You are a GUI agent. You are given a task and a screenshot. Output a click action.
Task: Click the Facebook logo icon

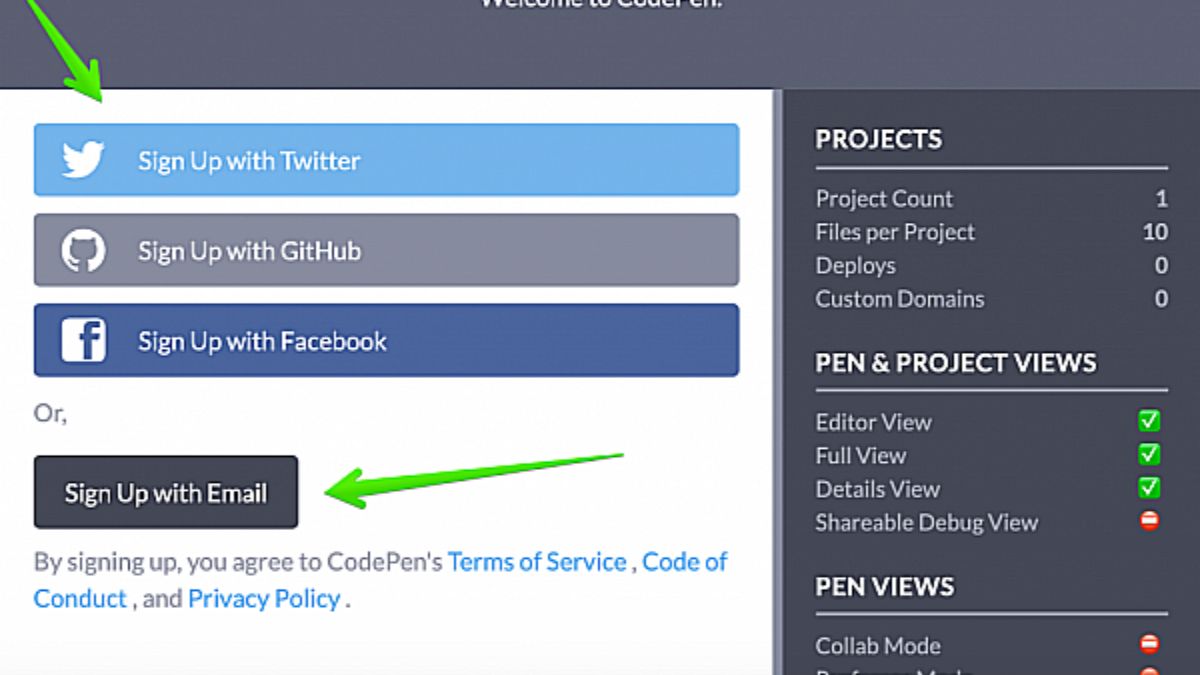coord(83,340)
